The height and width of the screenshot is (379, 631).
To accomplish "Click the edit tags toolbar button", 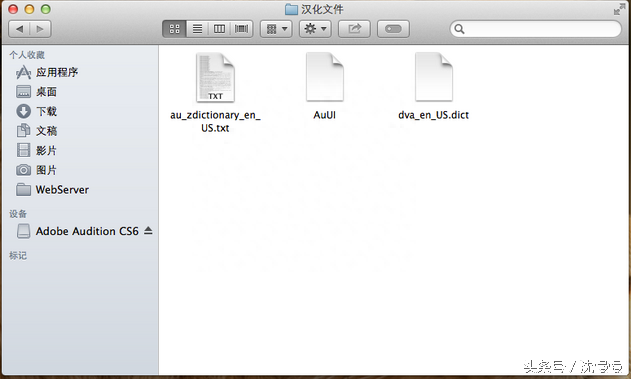I will (x=393, y=29).
